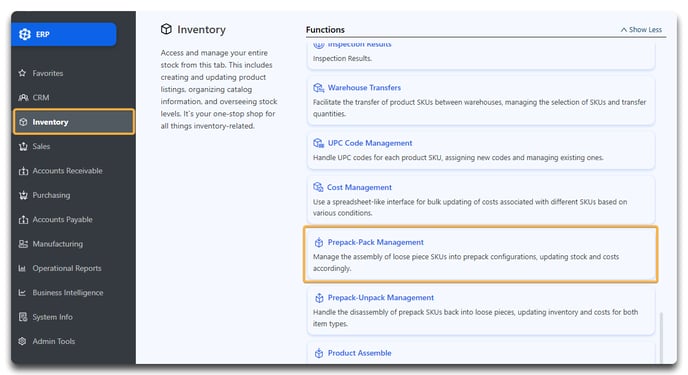
Task: Click the ERP logo icon
Action: [25, 34]
